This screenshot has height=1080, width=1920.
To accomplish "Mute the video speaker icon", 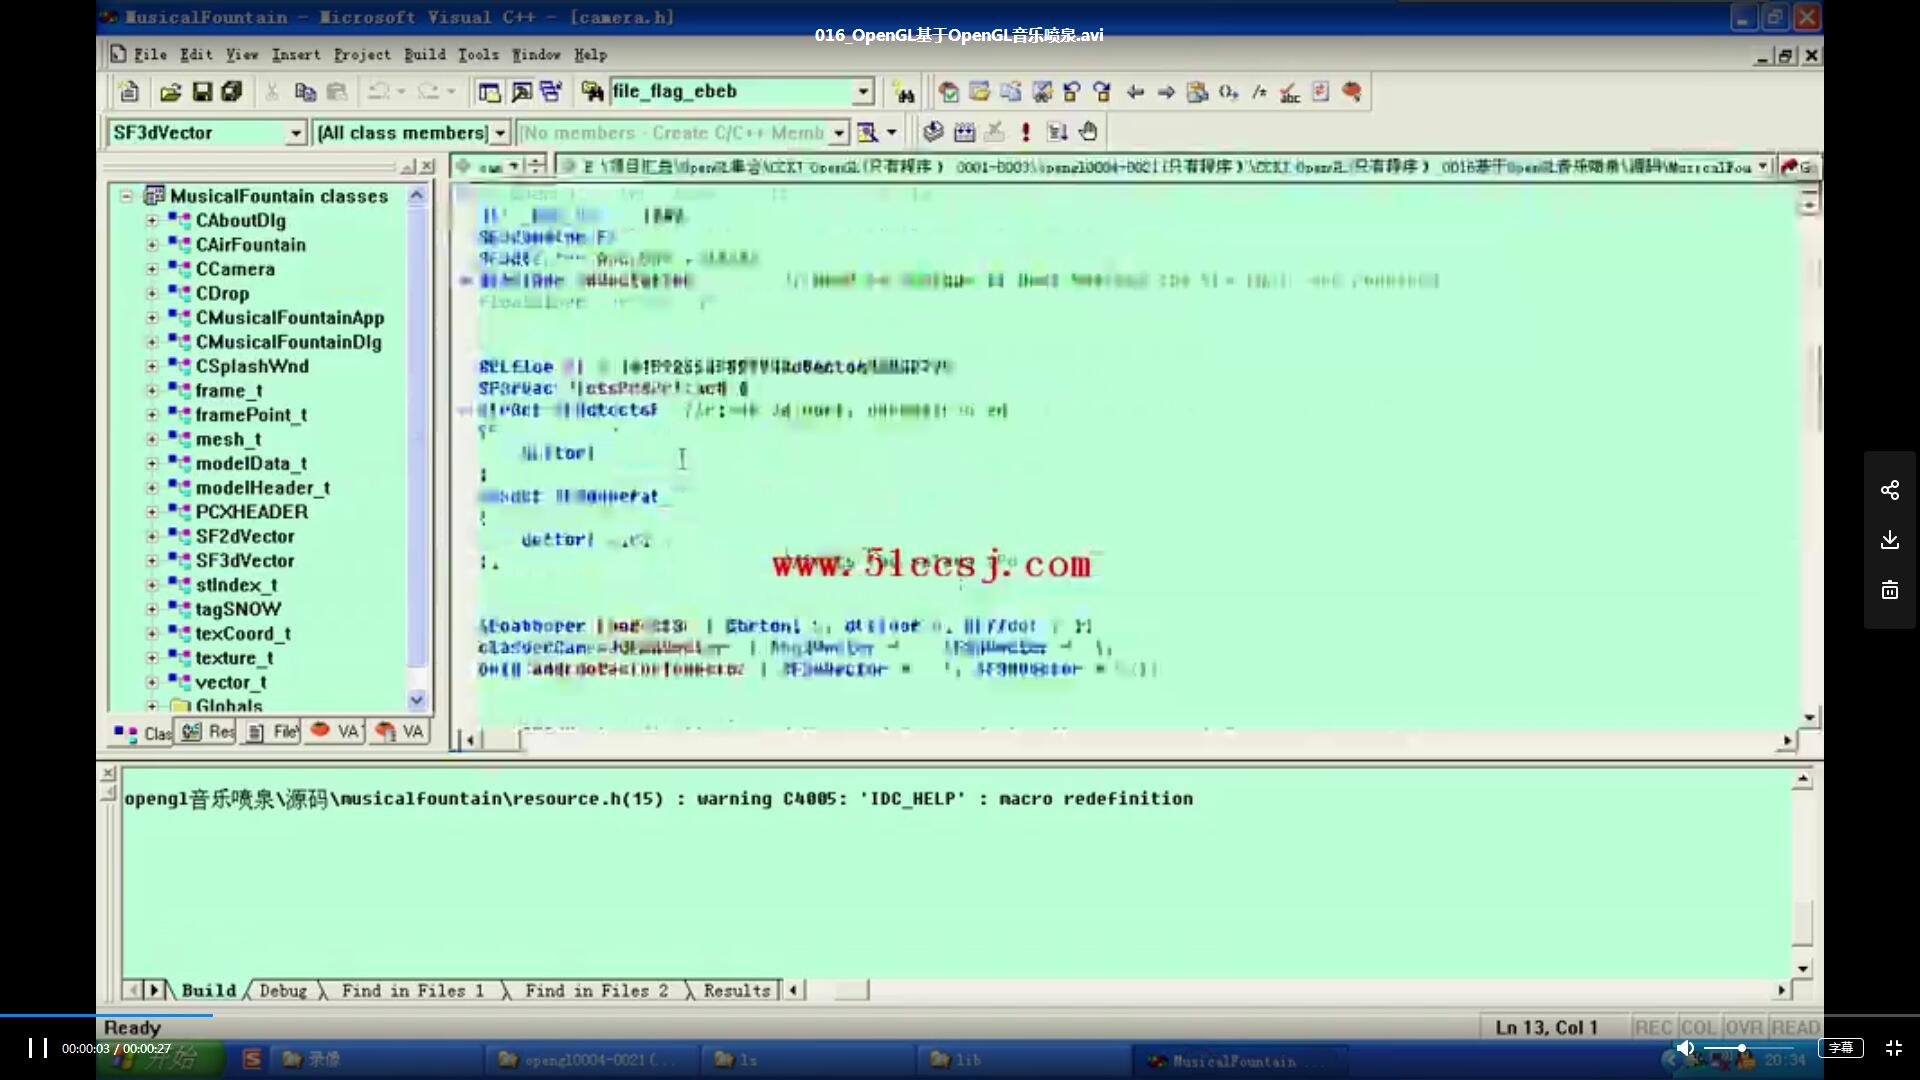I will [1685, 1047].
